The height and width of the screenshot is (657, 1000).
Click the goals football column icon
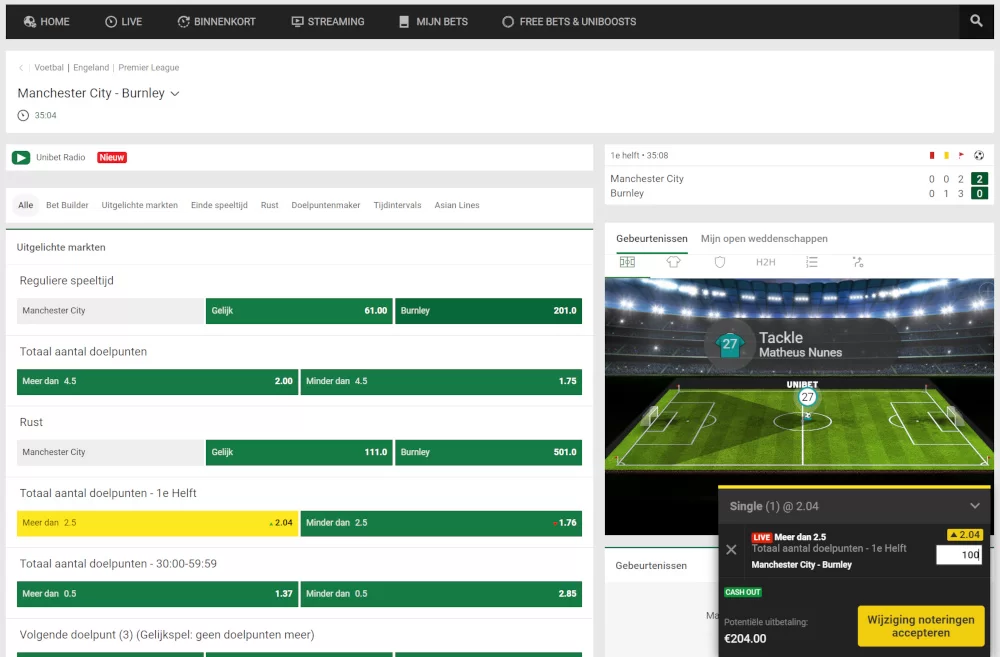coord(979,156)
